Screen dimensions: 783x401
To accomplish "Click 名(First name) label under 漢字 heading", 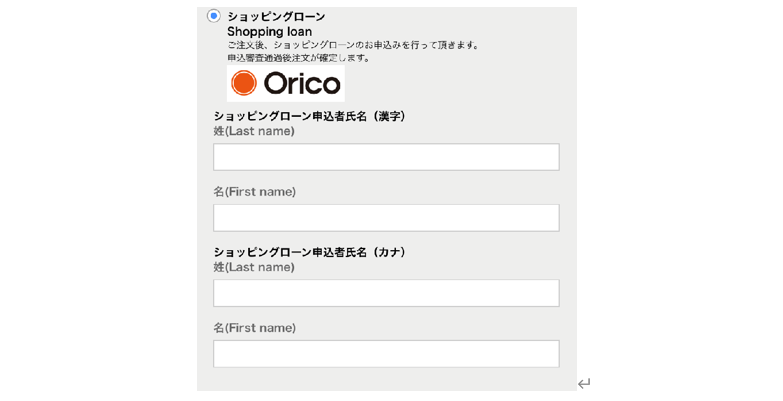I will tap(255, 192).
